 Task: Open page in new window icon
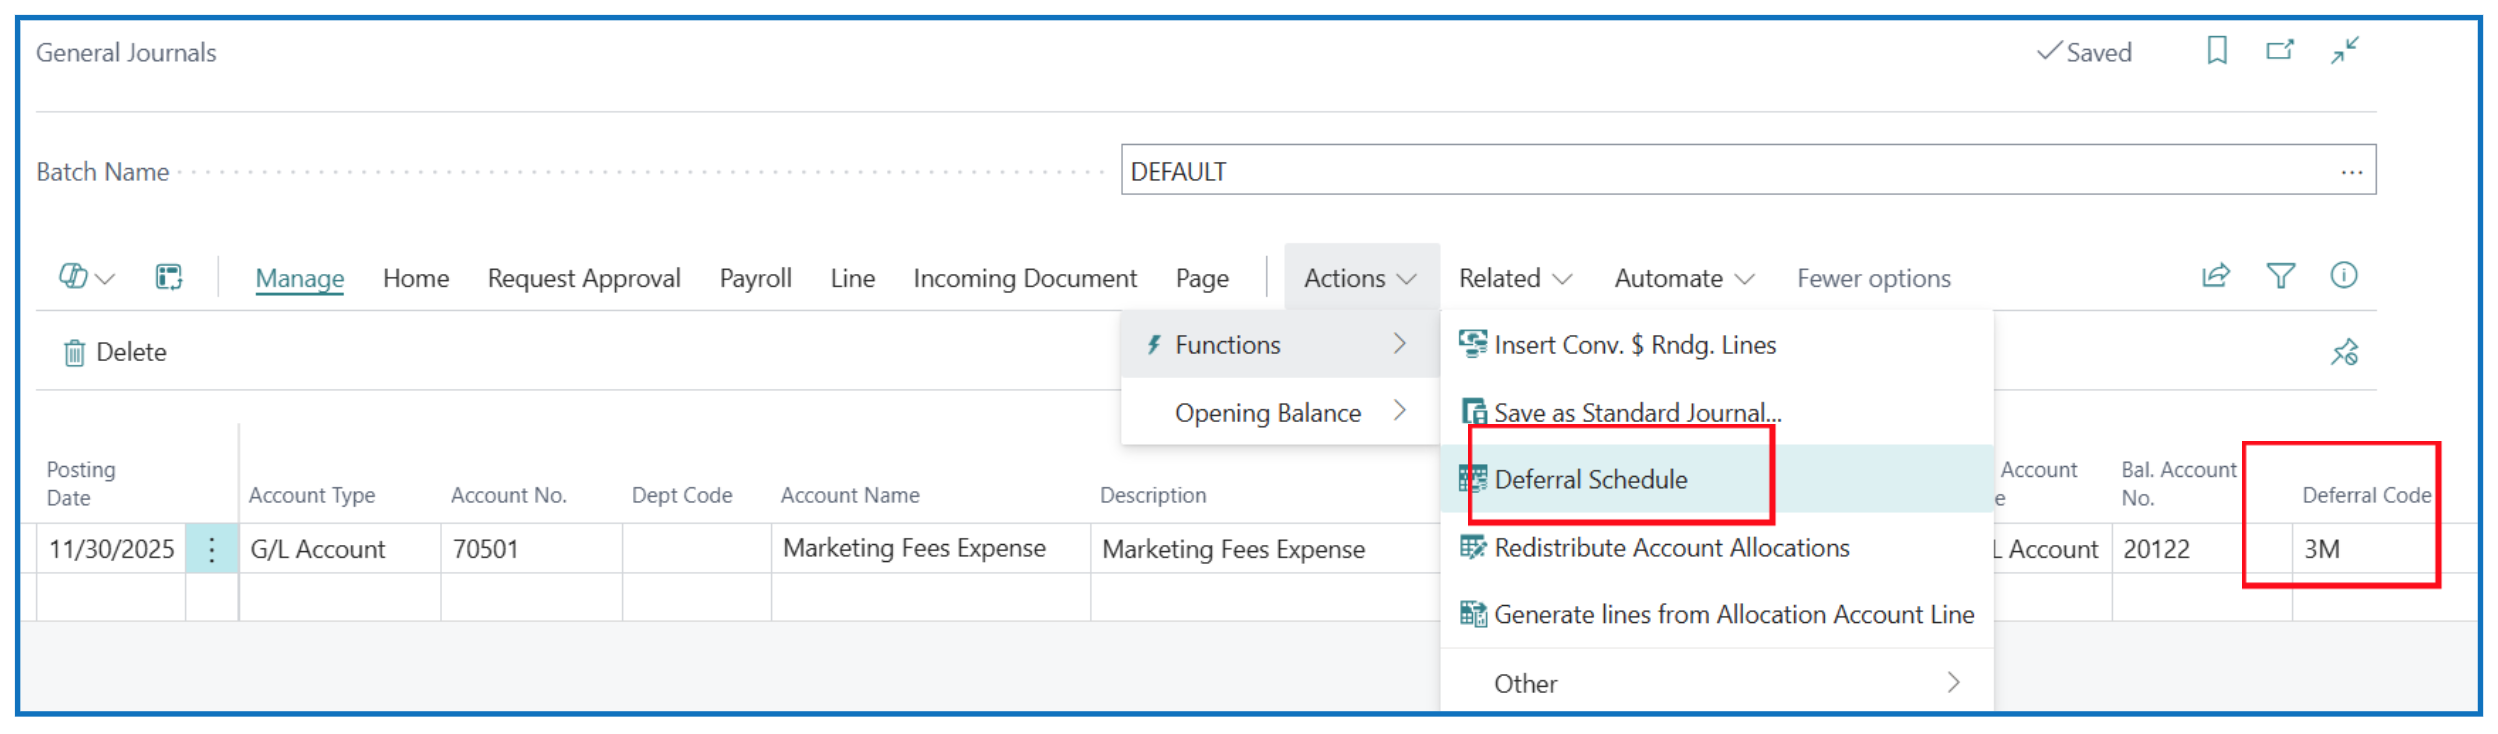click(2279, 50)
